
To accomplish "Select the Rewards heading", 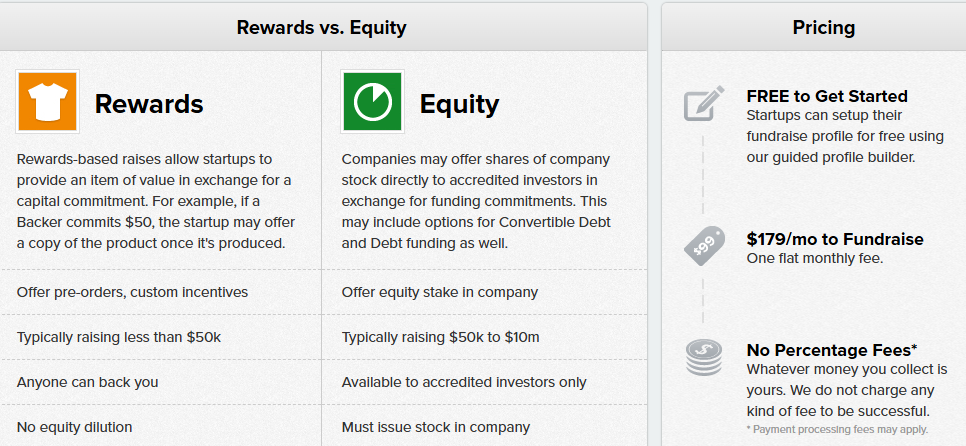I will tap(149, 103).
